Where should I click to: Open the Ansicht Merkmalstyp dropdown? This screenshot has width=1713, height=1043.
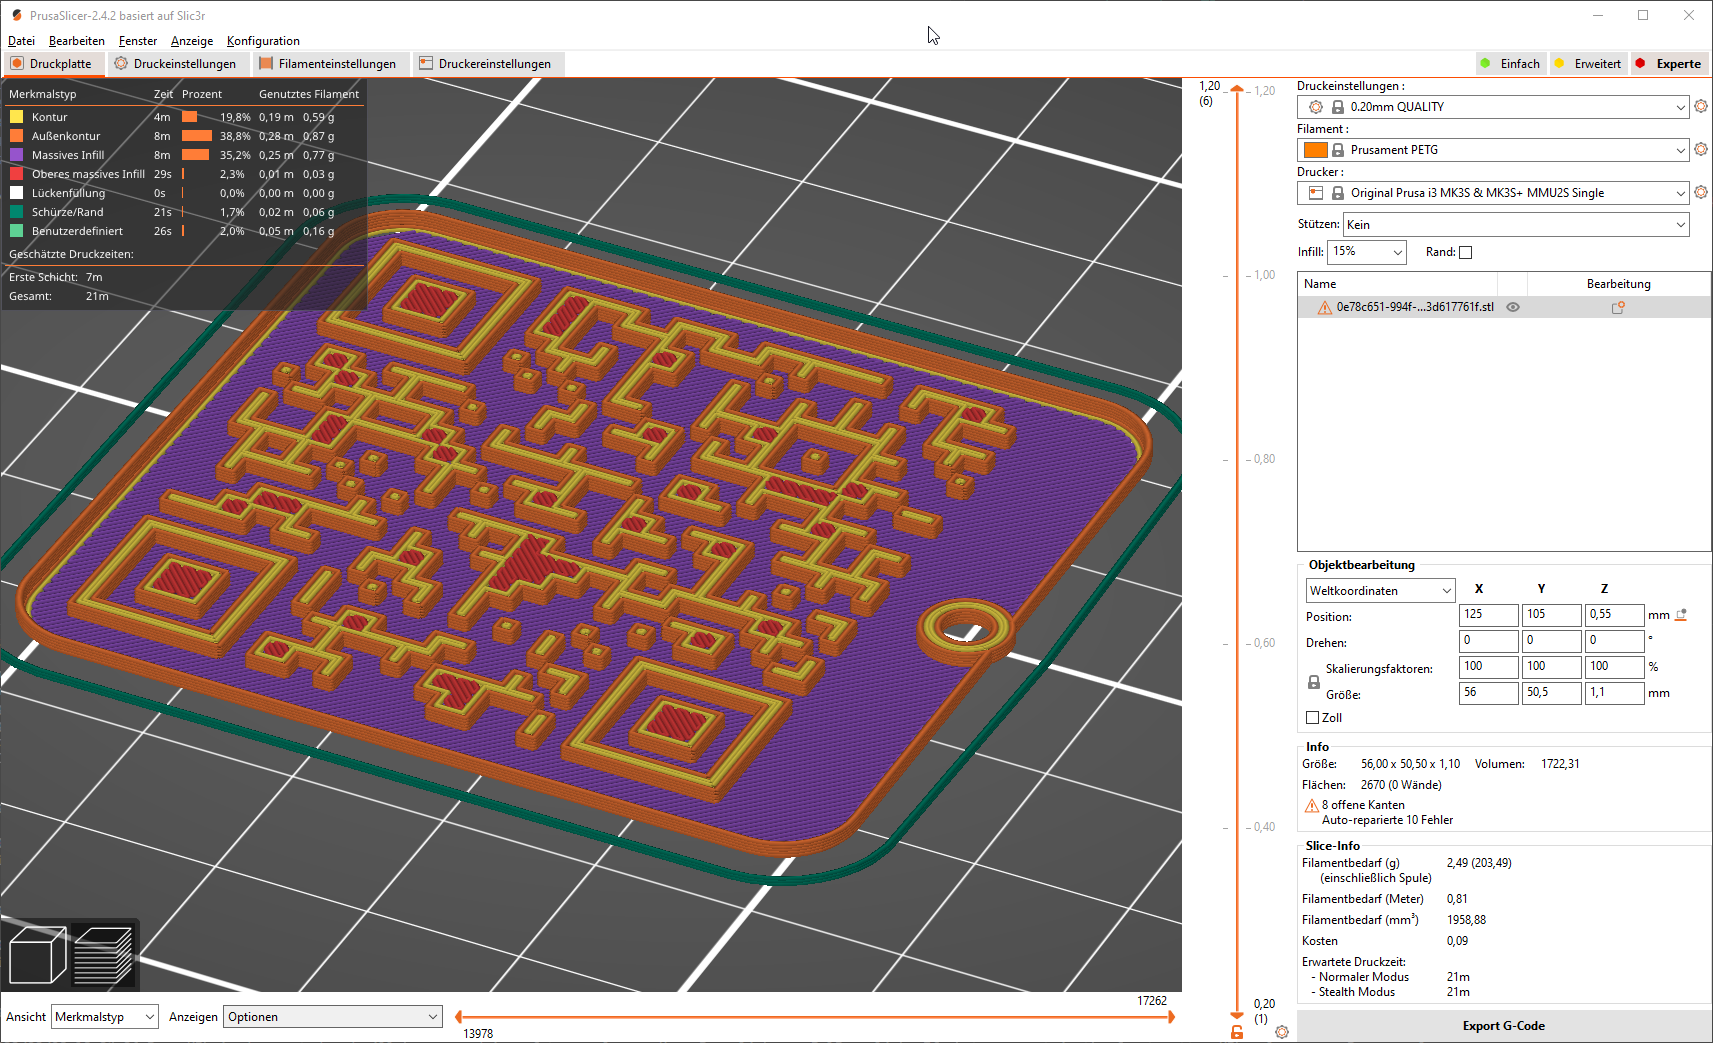pyautogui.click(x=104, y=1017)
